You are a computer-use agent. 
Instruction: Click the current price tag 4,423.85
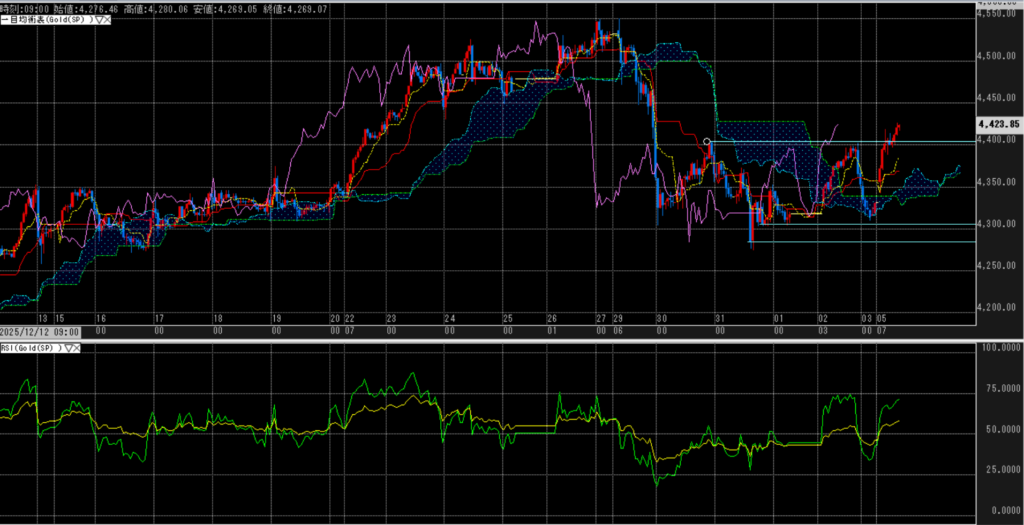pyautogui.click(x=998, y=125)
